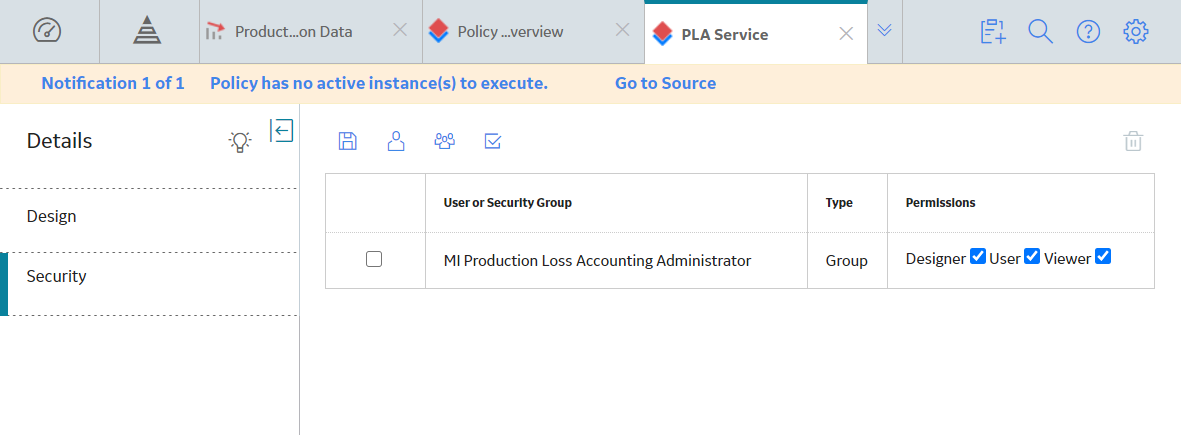Follow the Go to Source link

tap(665, 84)
